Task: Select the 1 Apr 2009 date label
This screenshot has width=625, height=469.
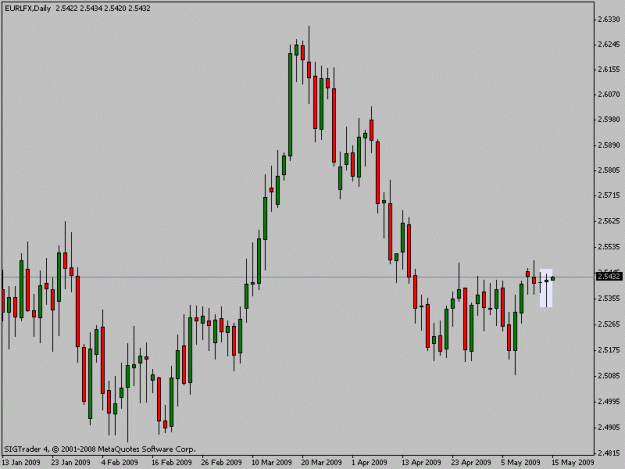Action: [x=369, y=462]
